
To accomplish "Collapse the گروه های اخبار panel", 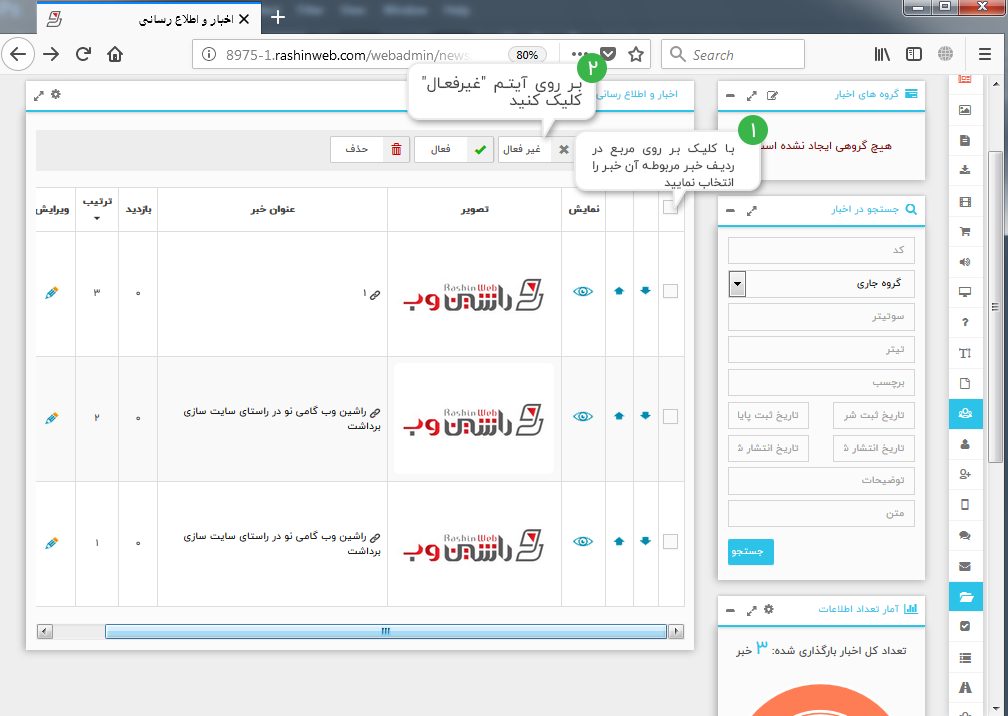I will click(730, 96).
